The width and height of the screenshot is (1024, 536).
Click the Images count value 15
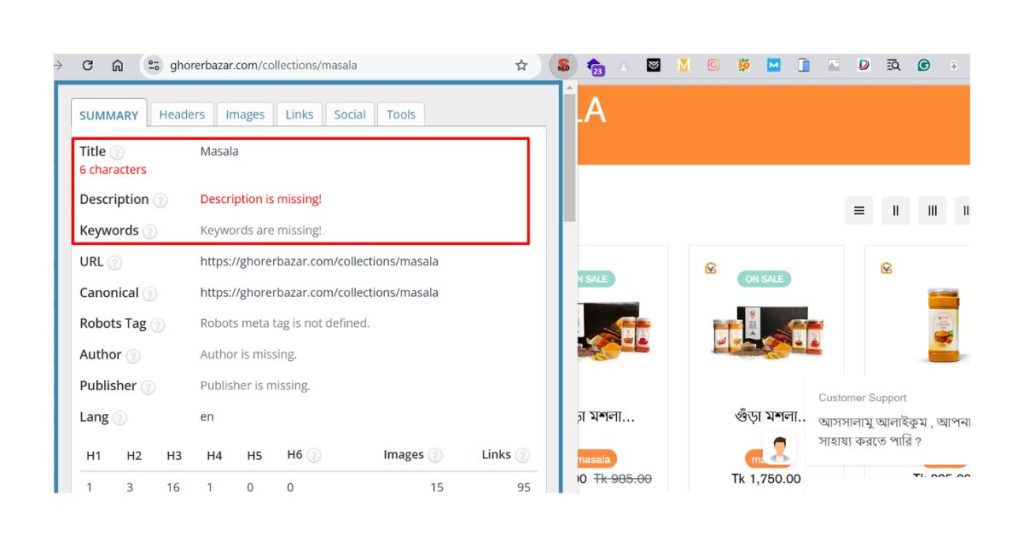pyautogui.click(x=437, y=487)
